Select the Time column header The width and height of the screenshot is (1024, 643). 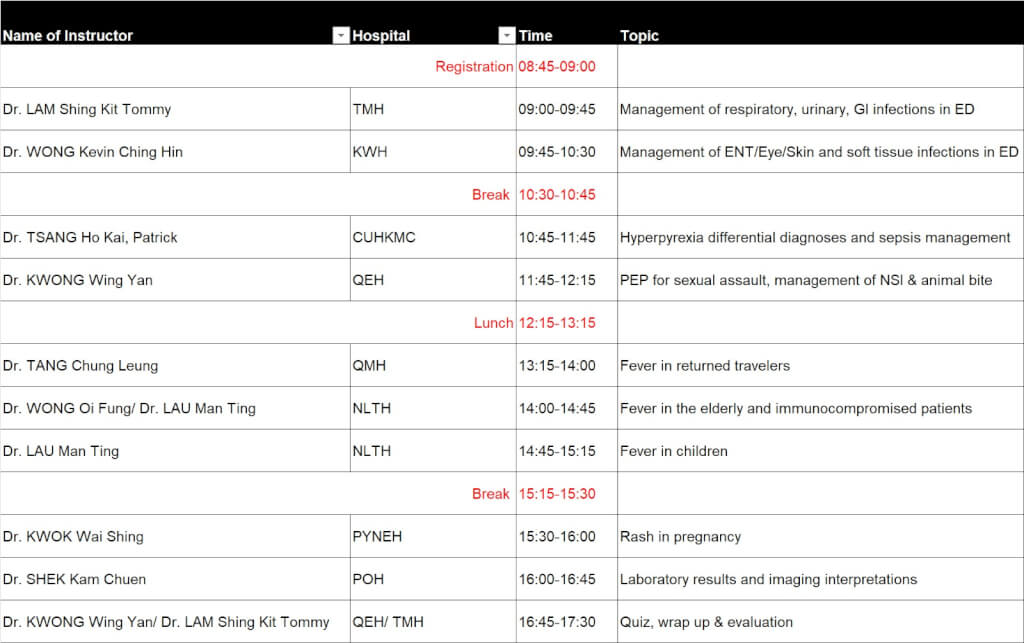(x=535, y=36)
